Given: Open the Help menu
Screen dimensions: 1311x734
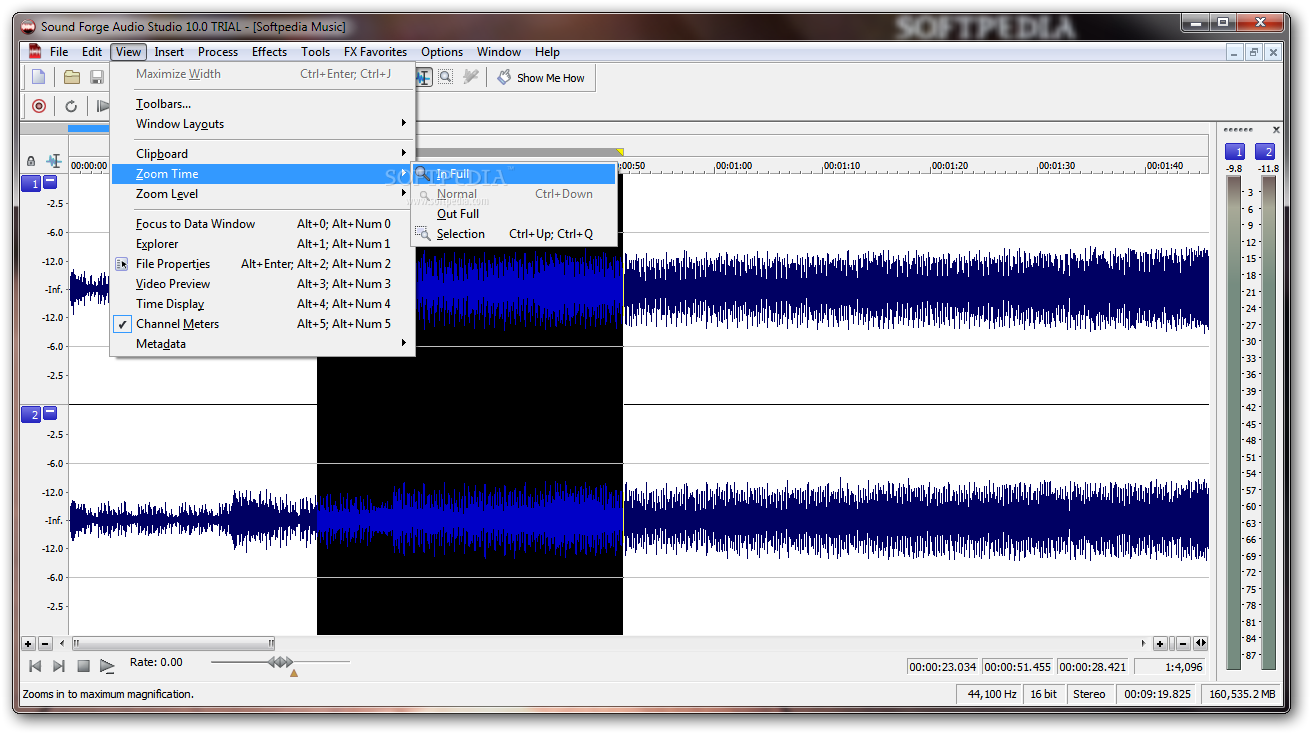Looking at the screenshot, I should pyautogui.click(x=547, y=52).
